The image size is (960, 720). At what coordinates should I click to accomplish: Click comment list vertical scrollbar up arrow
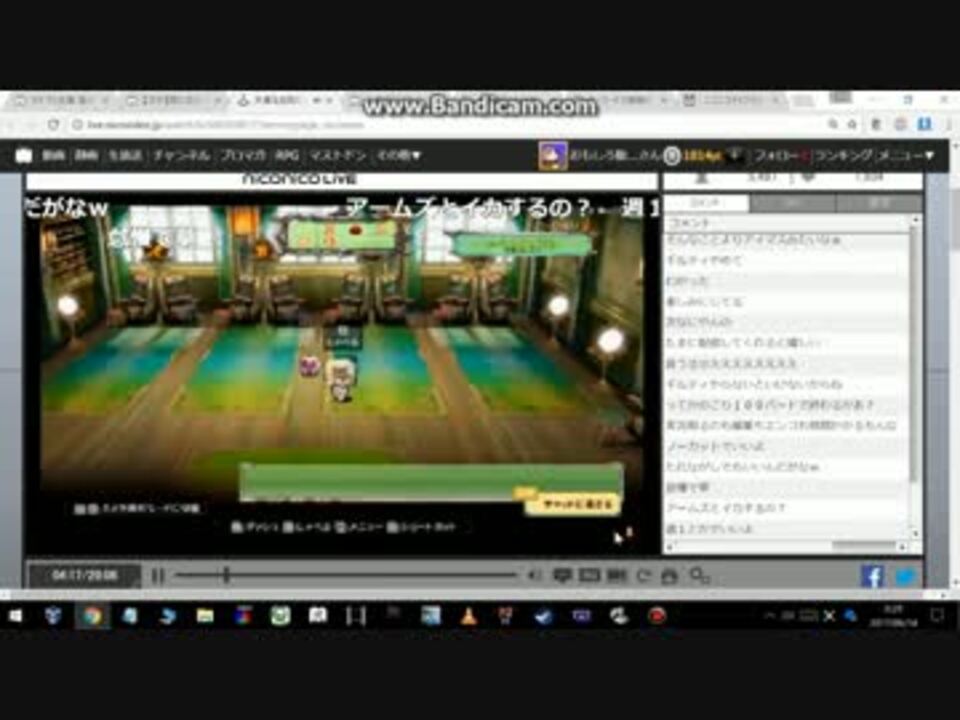pyautogui.click(x=915, y=220)
